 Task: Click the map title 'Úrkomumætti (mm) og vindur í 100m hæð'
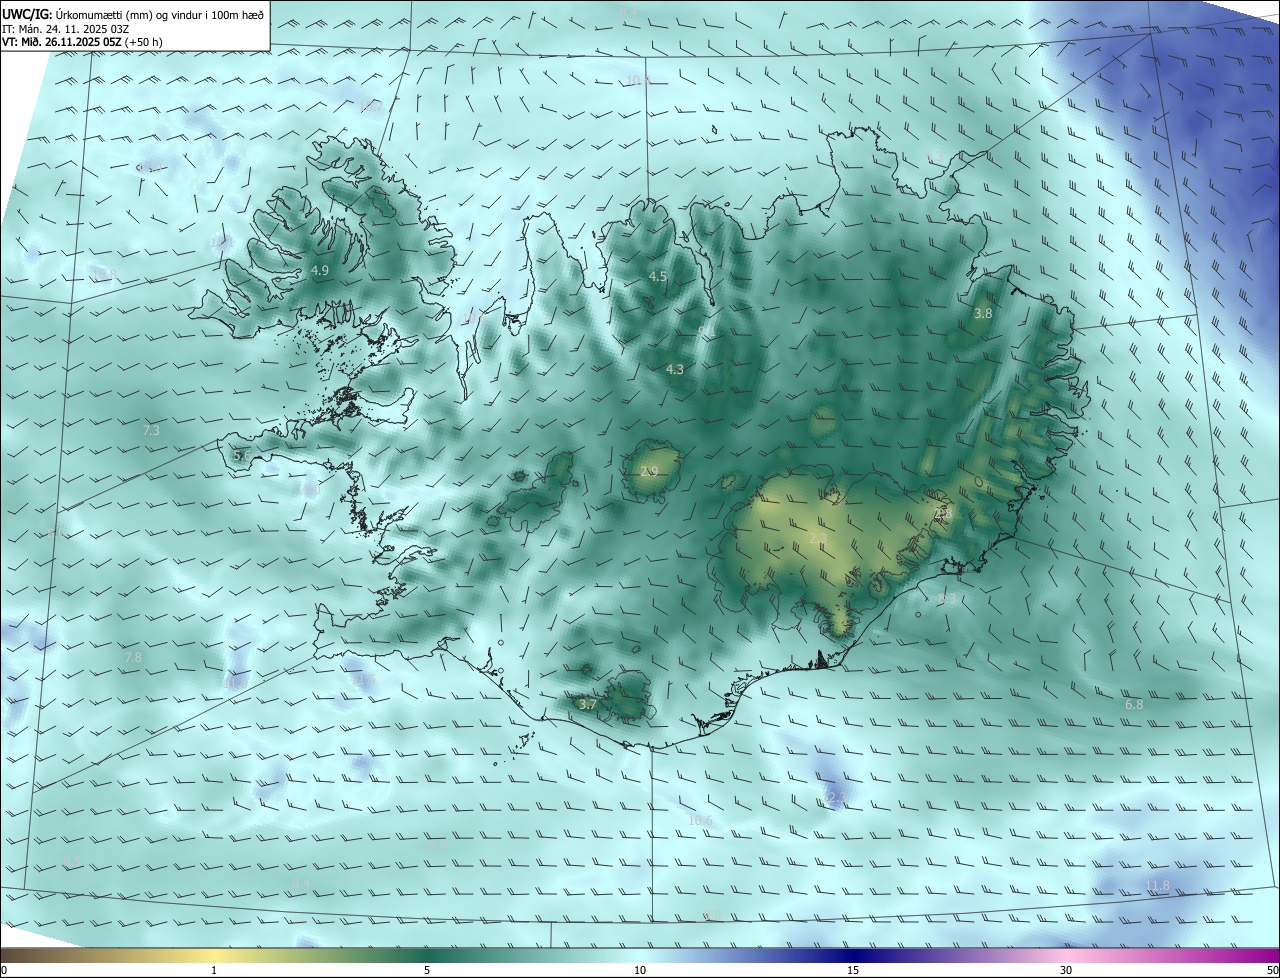(160, 14)
